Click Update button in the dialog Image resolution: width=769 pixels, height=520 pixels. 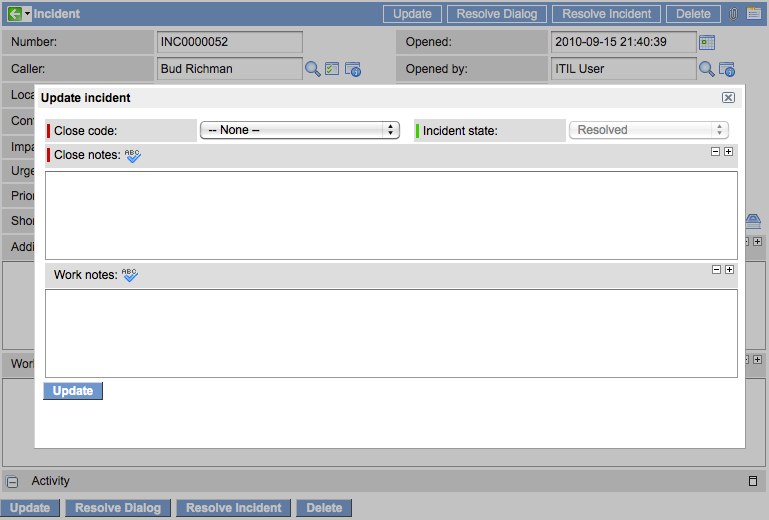click(x=73, y=391)
